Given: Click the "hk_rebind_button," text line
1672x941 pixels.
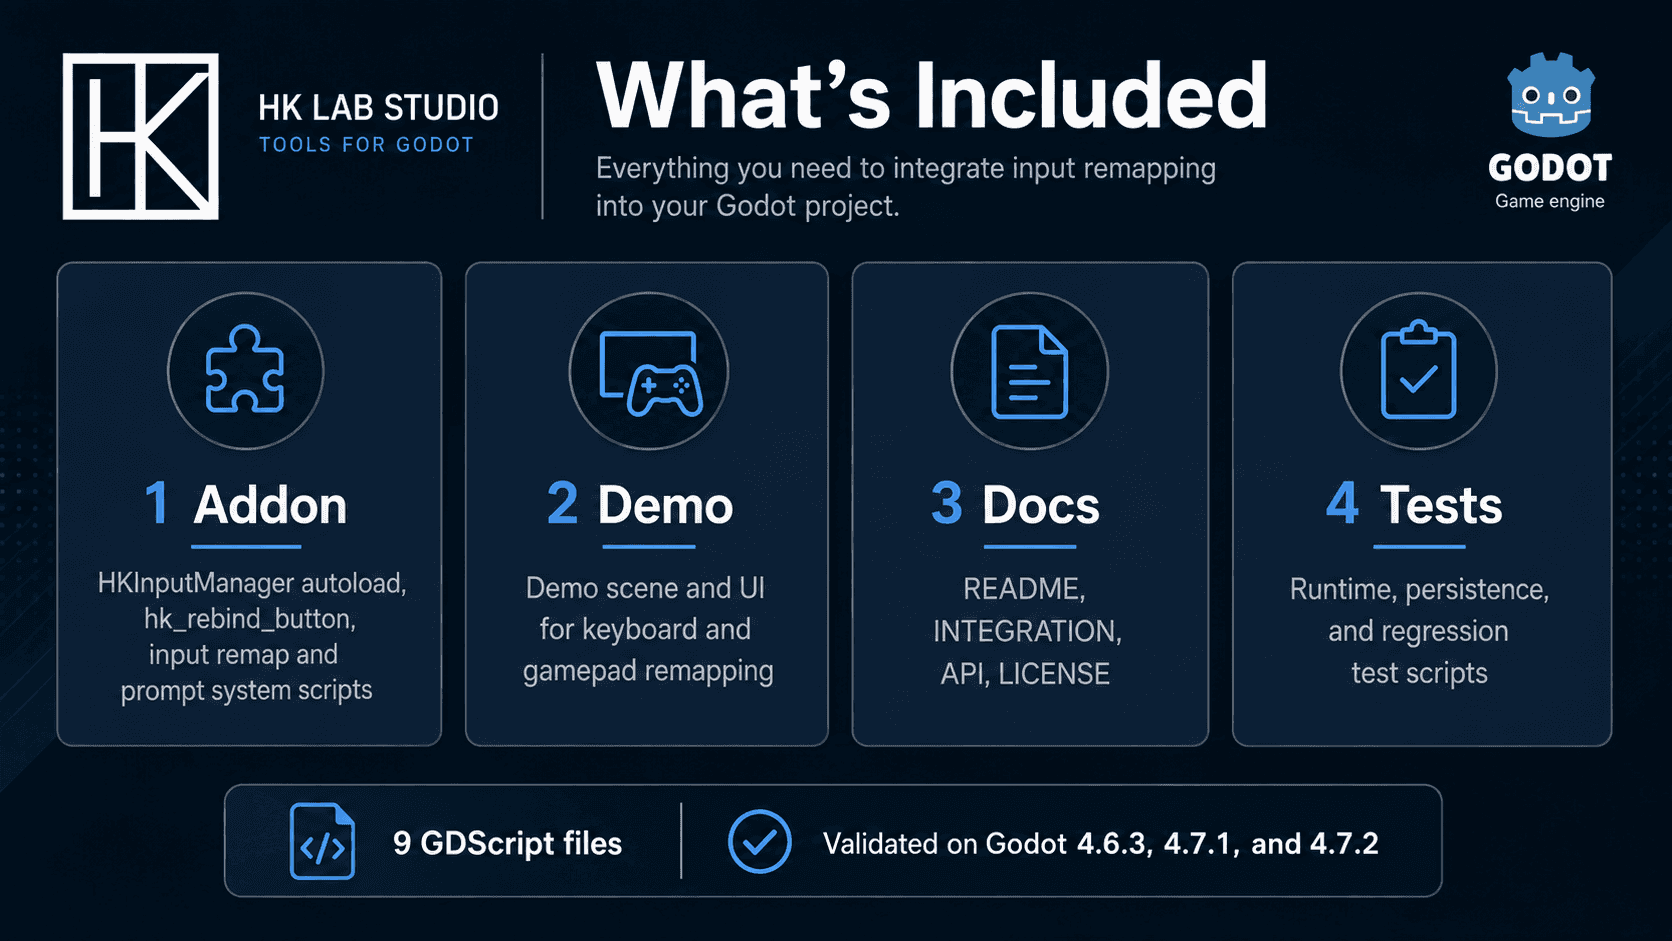Looking at the screenshot, I should click(250, 619).
